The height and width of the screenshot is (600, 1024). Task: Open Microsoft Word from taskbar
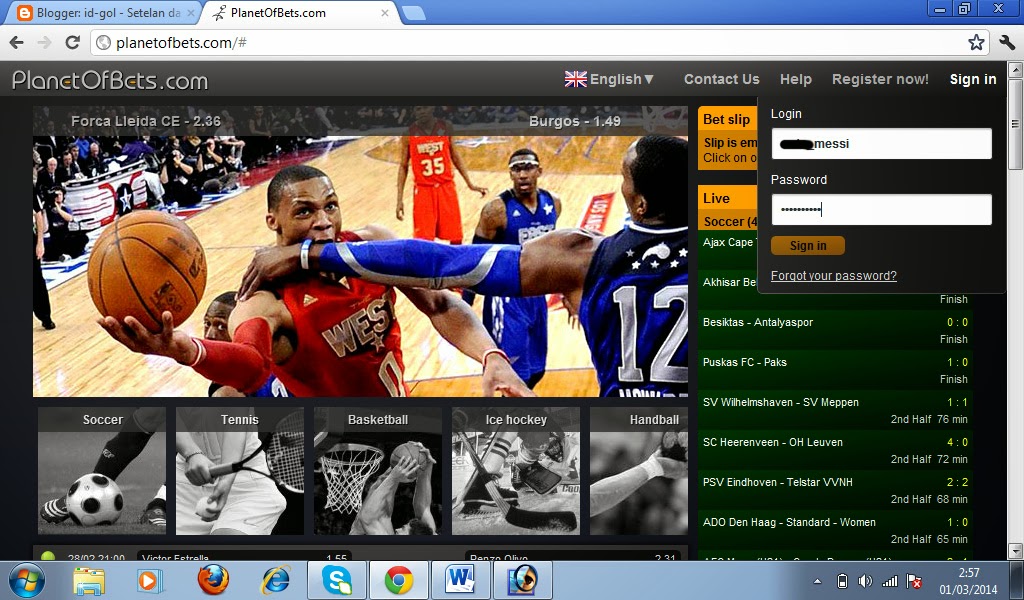[460, 580]
